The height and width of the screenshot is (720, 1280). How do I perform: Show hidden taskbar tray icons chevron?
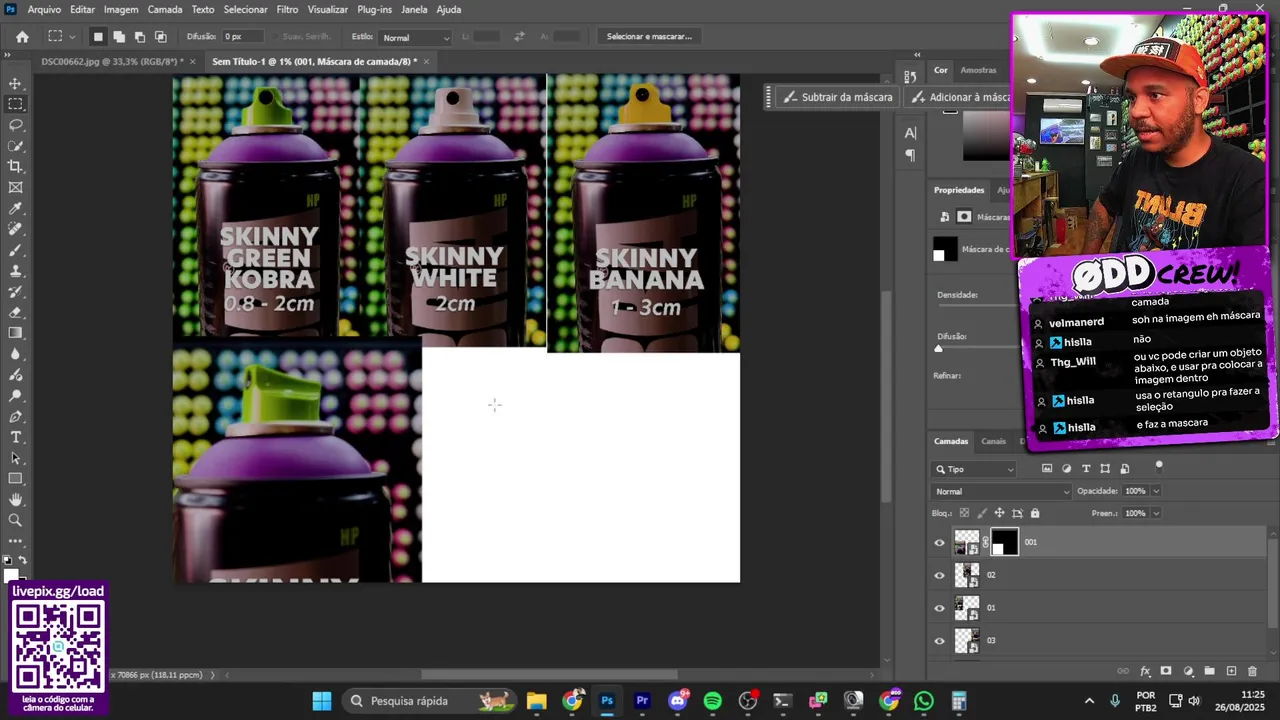1090,701
